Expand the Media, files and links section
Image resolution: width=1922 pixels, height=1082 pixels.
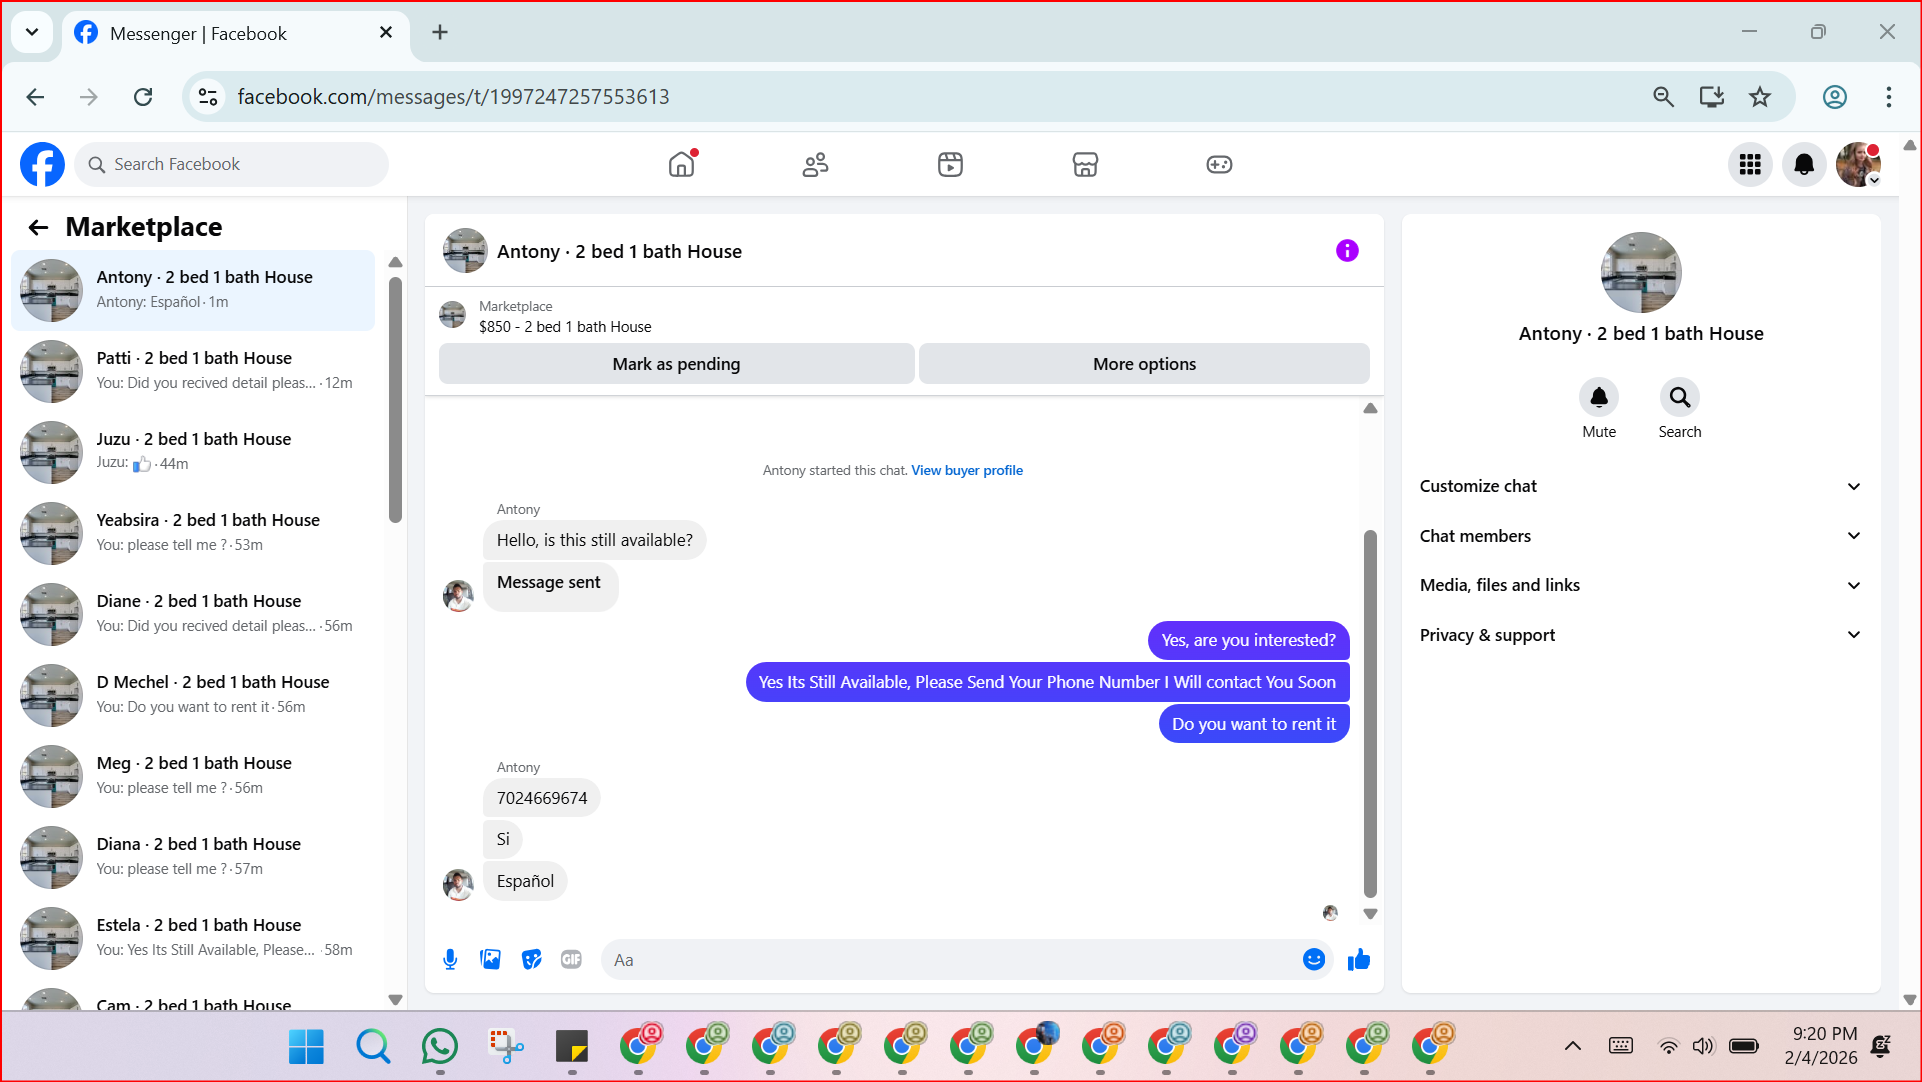pos(1640,585)
